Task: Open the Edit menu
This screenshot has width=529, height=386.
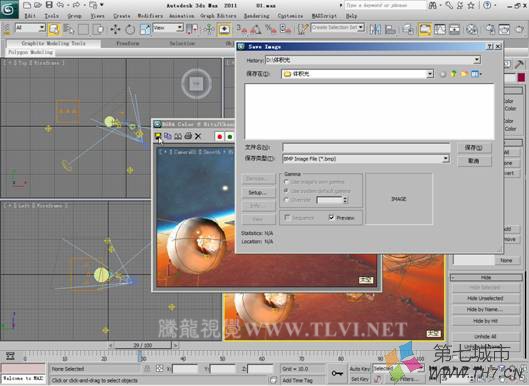Action: coord(30,16)
